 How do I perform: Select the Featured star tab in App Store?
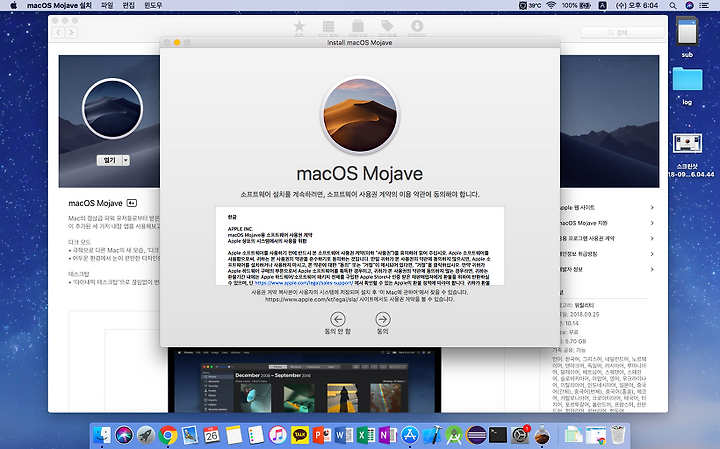[x=299, y=28]
